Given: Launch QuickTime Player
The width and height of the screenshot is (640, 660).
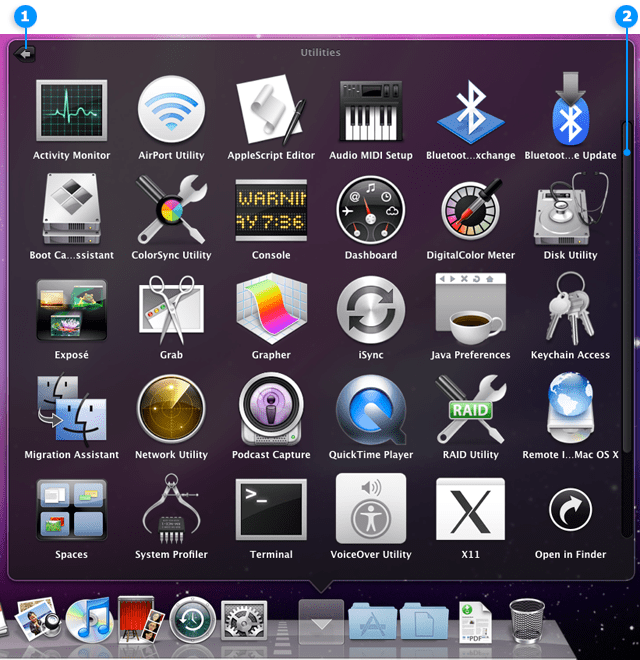Looking at the screenshot, I should click(x=371, y=410).
